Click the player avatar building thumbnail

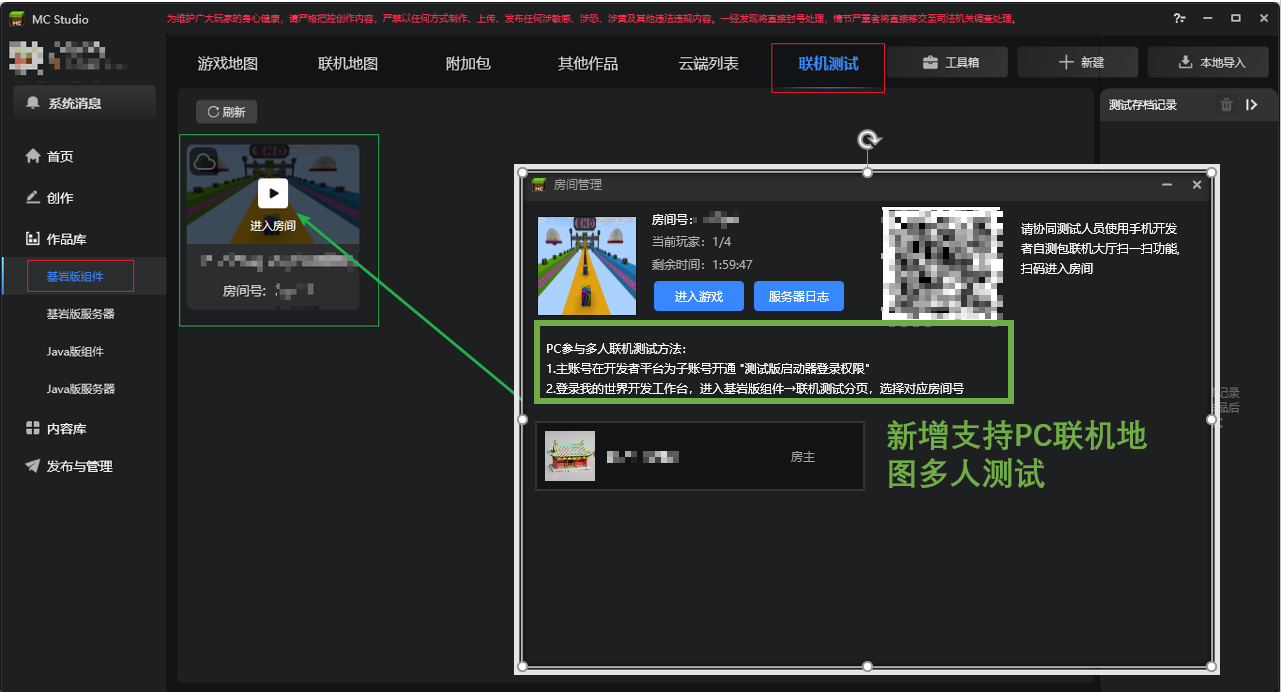coord(570,456)
